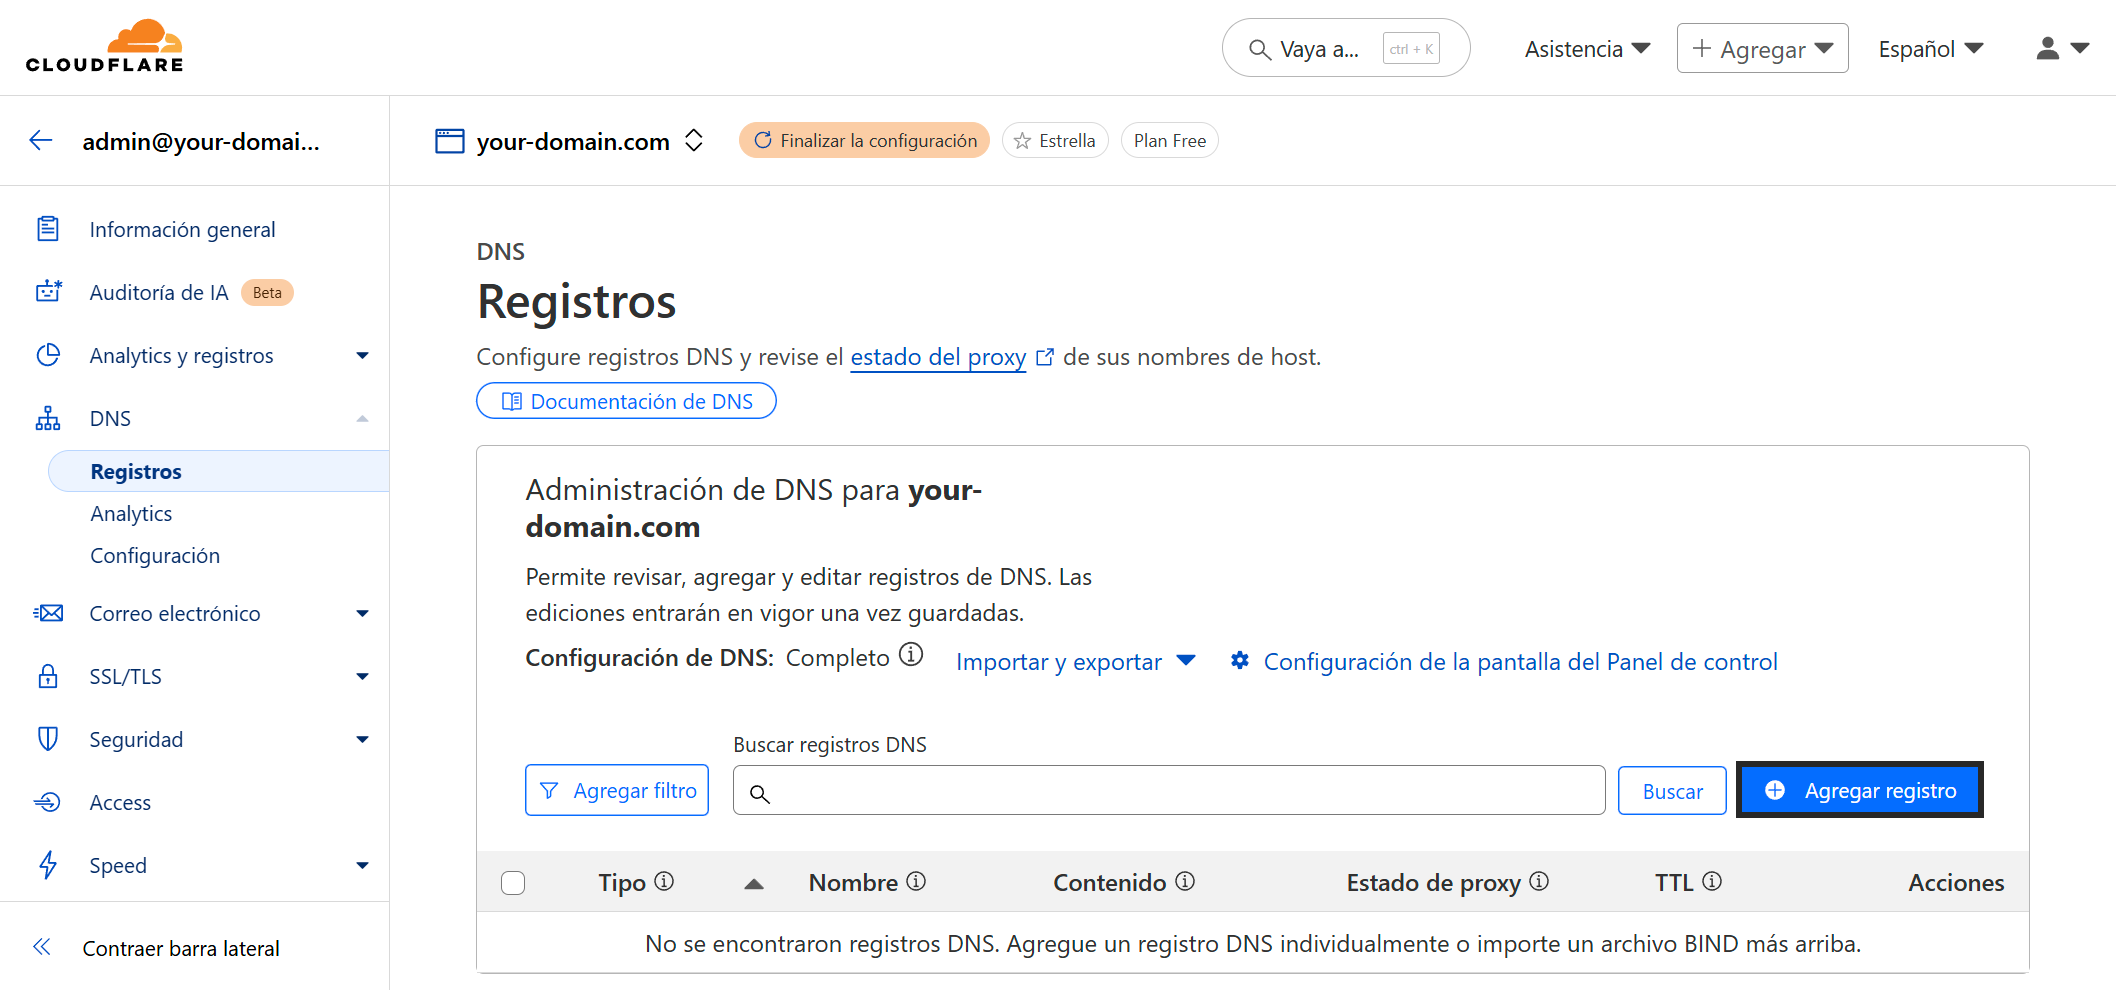Click the magnifier icon in Vaya a search

[1260, 49]
